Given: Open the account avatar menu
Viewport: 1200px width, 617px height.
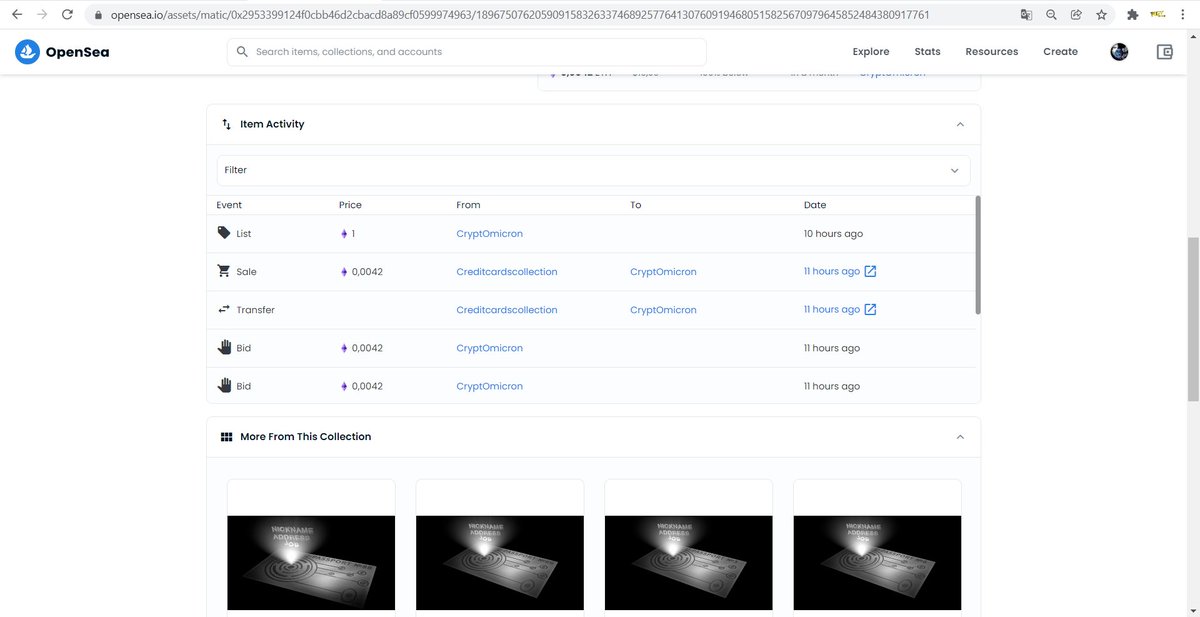Looking at the screenshot, I should (x=1119, y=52).
